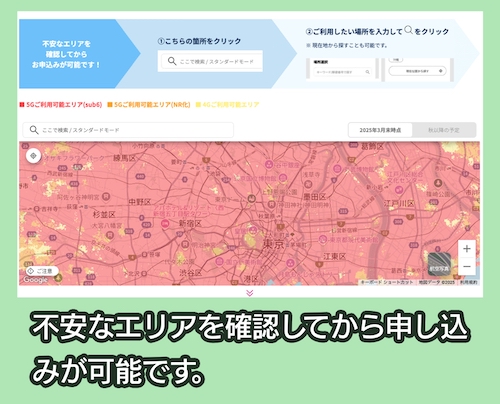Switch to the aerial photo map thumbnail
The width and height of the screenshot is (500, 404).
pyautogui.click(x=439, y=264)
